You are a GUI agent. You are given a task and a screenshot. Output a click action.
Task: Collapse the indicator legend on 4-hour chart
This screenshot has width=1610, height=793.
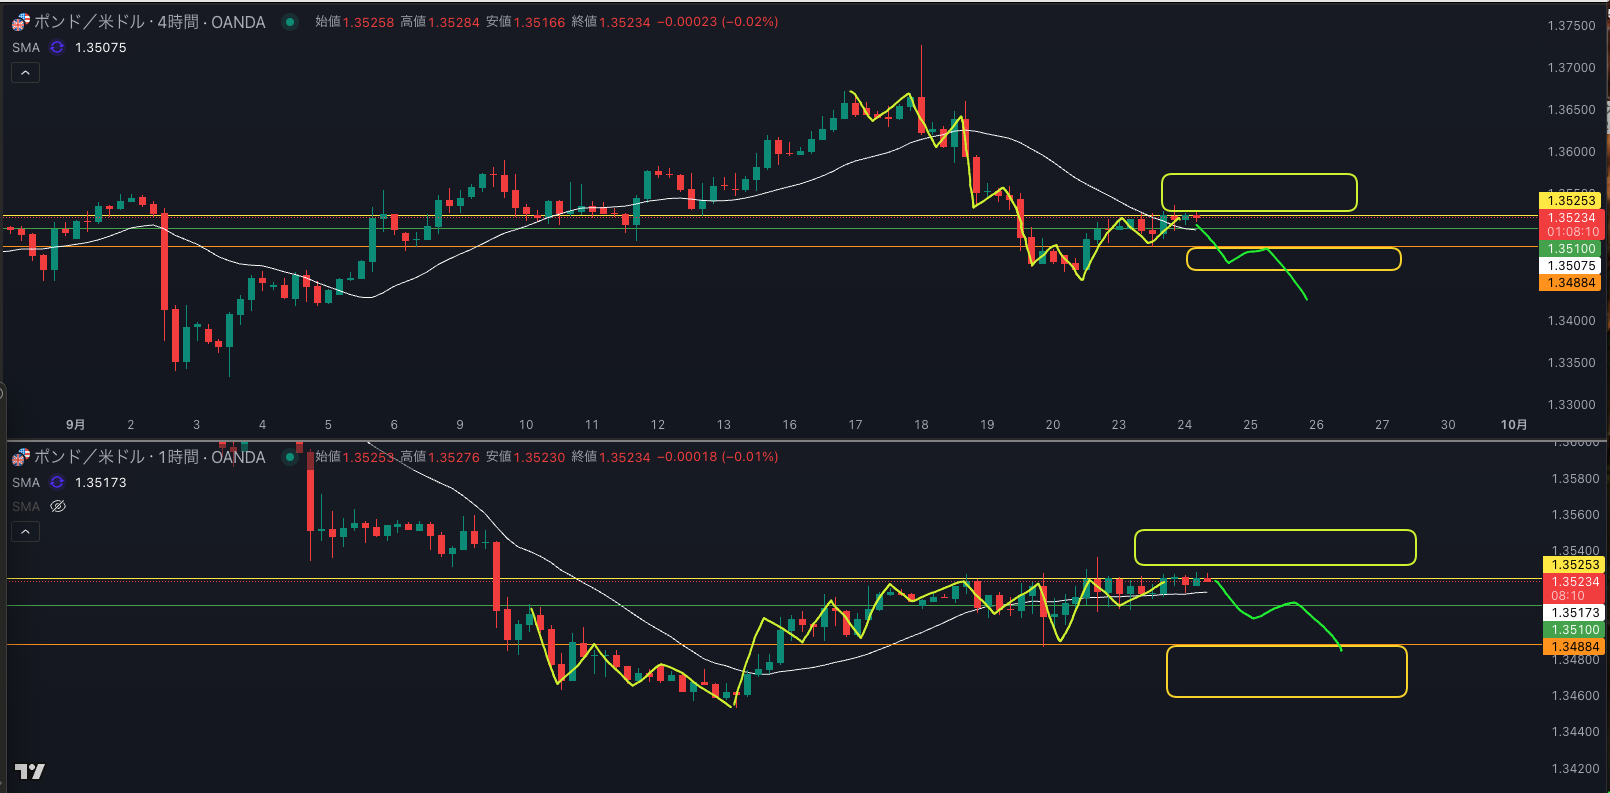point(25,72)
